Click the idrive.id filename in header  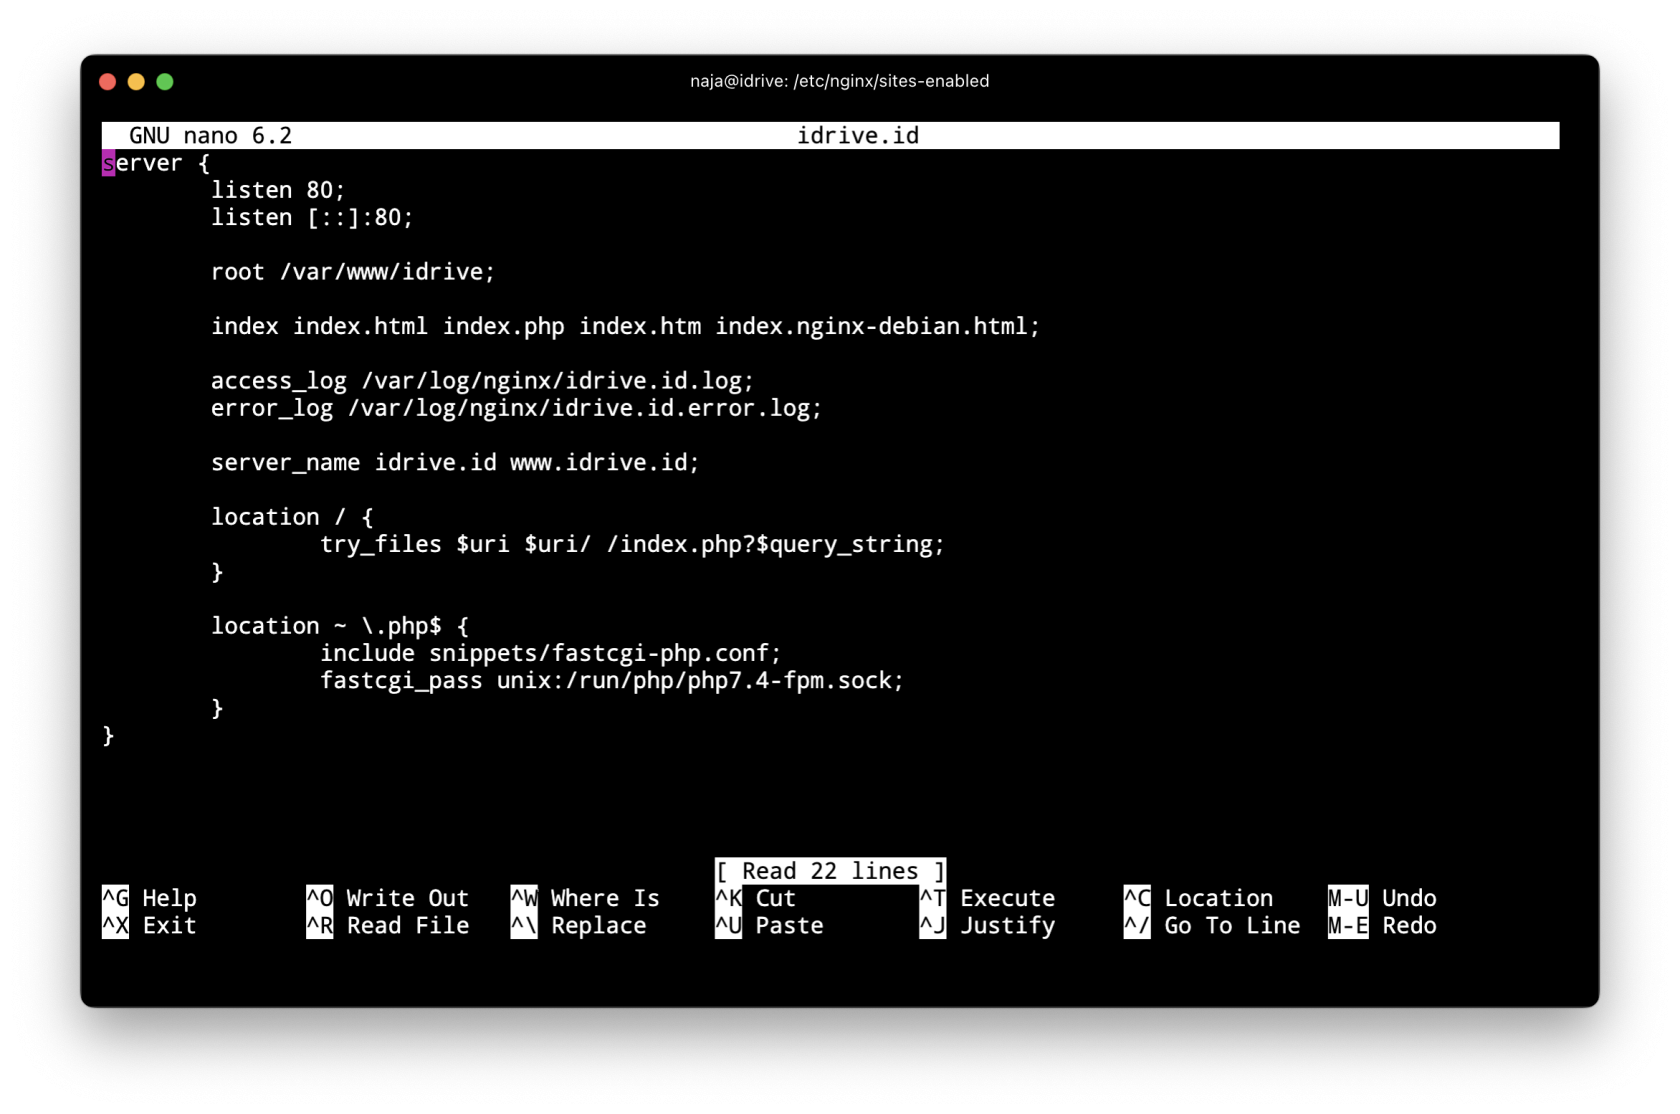point(857,135)
